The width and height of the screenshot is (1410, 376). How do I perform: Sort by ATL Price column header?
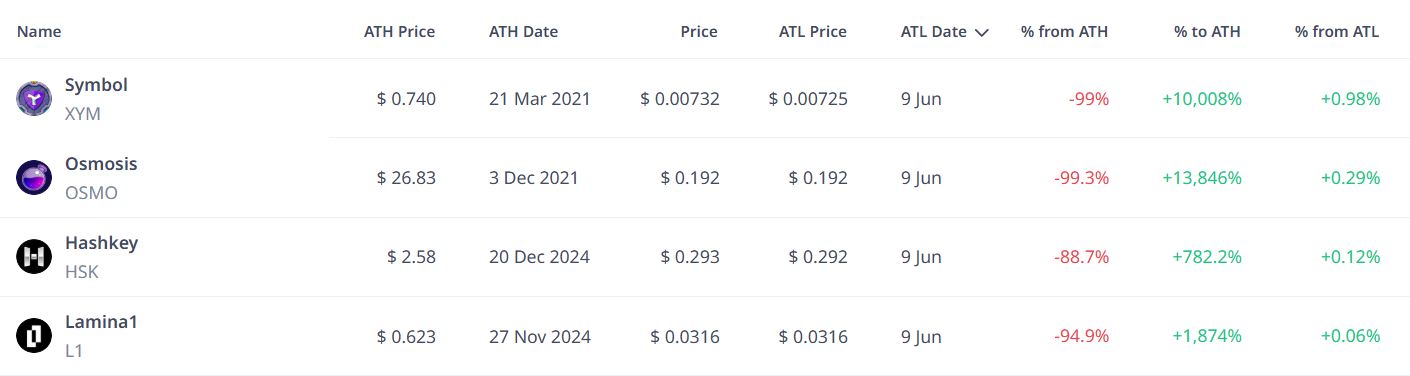pos(812,31)
